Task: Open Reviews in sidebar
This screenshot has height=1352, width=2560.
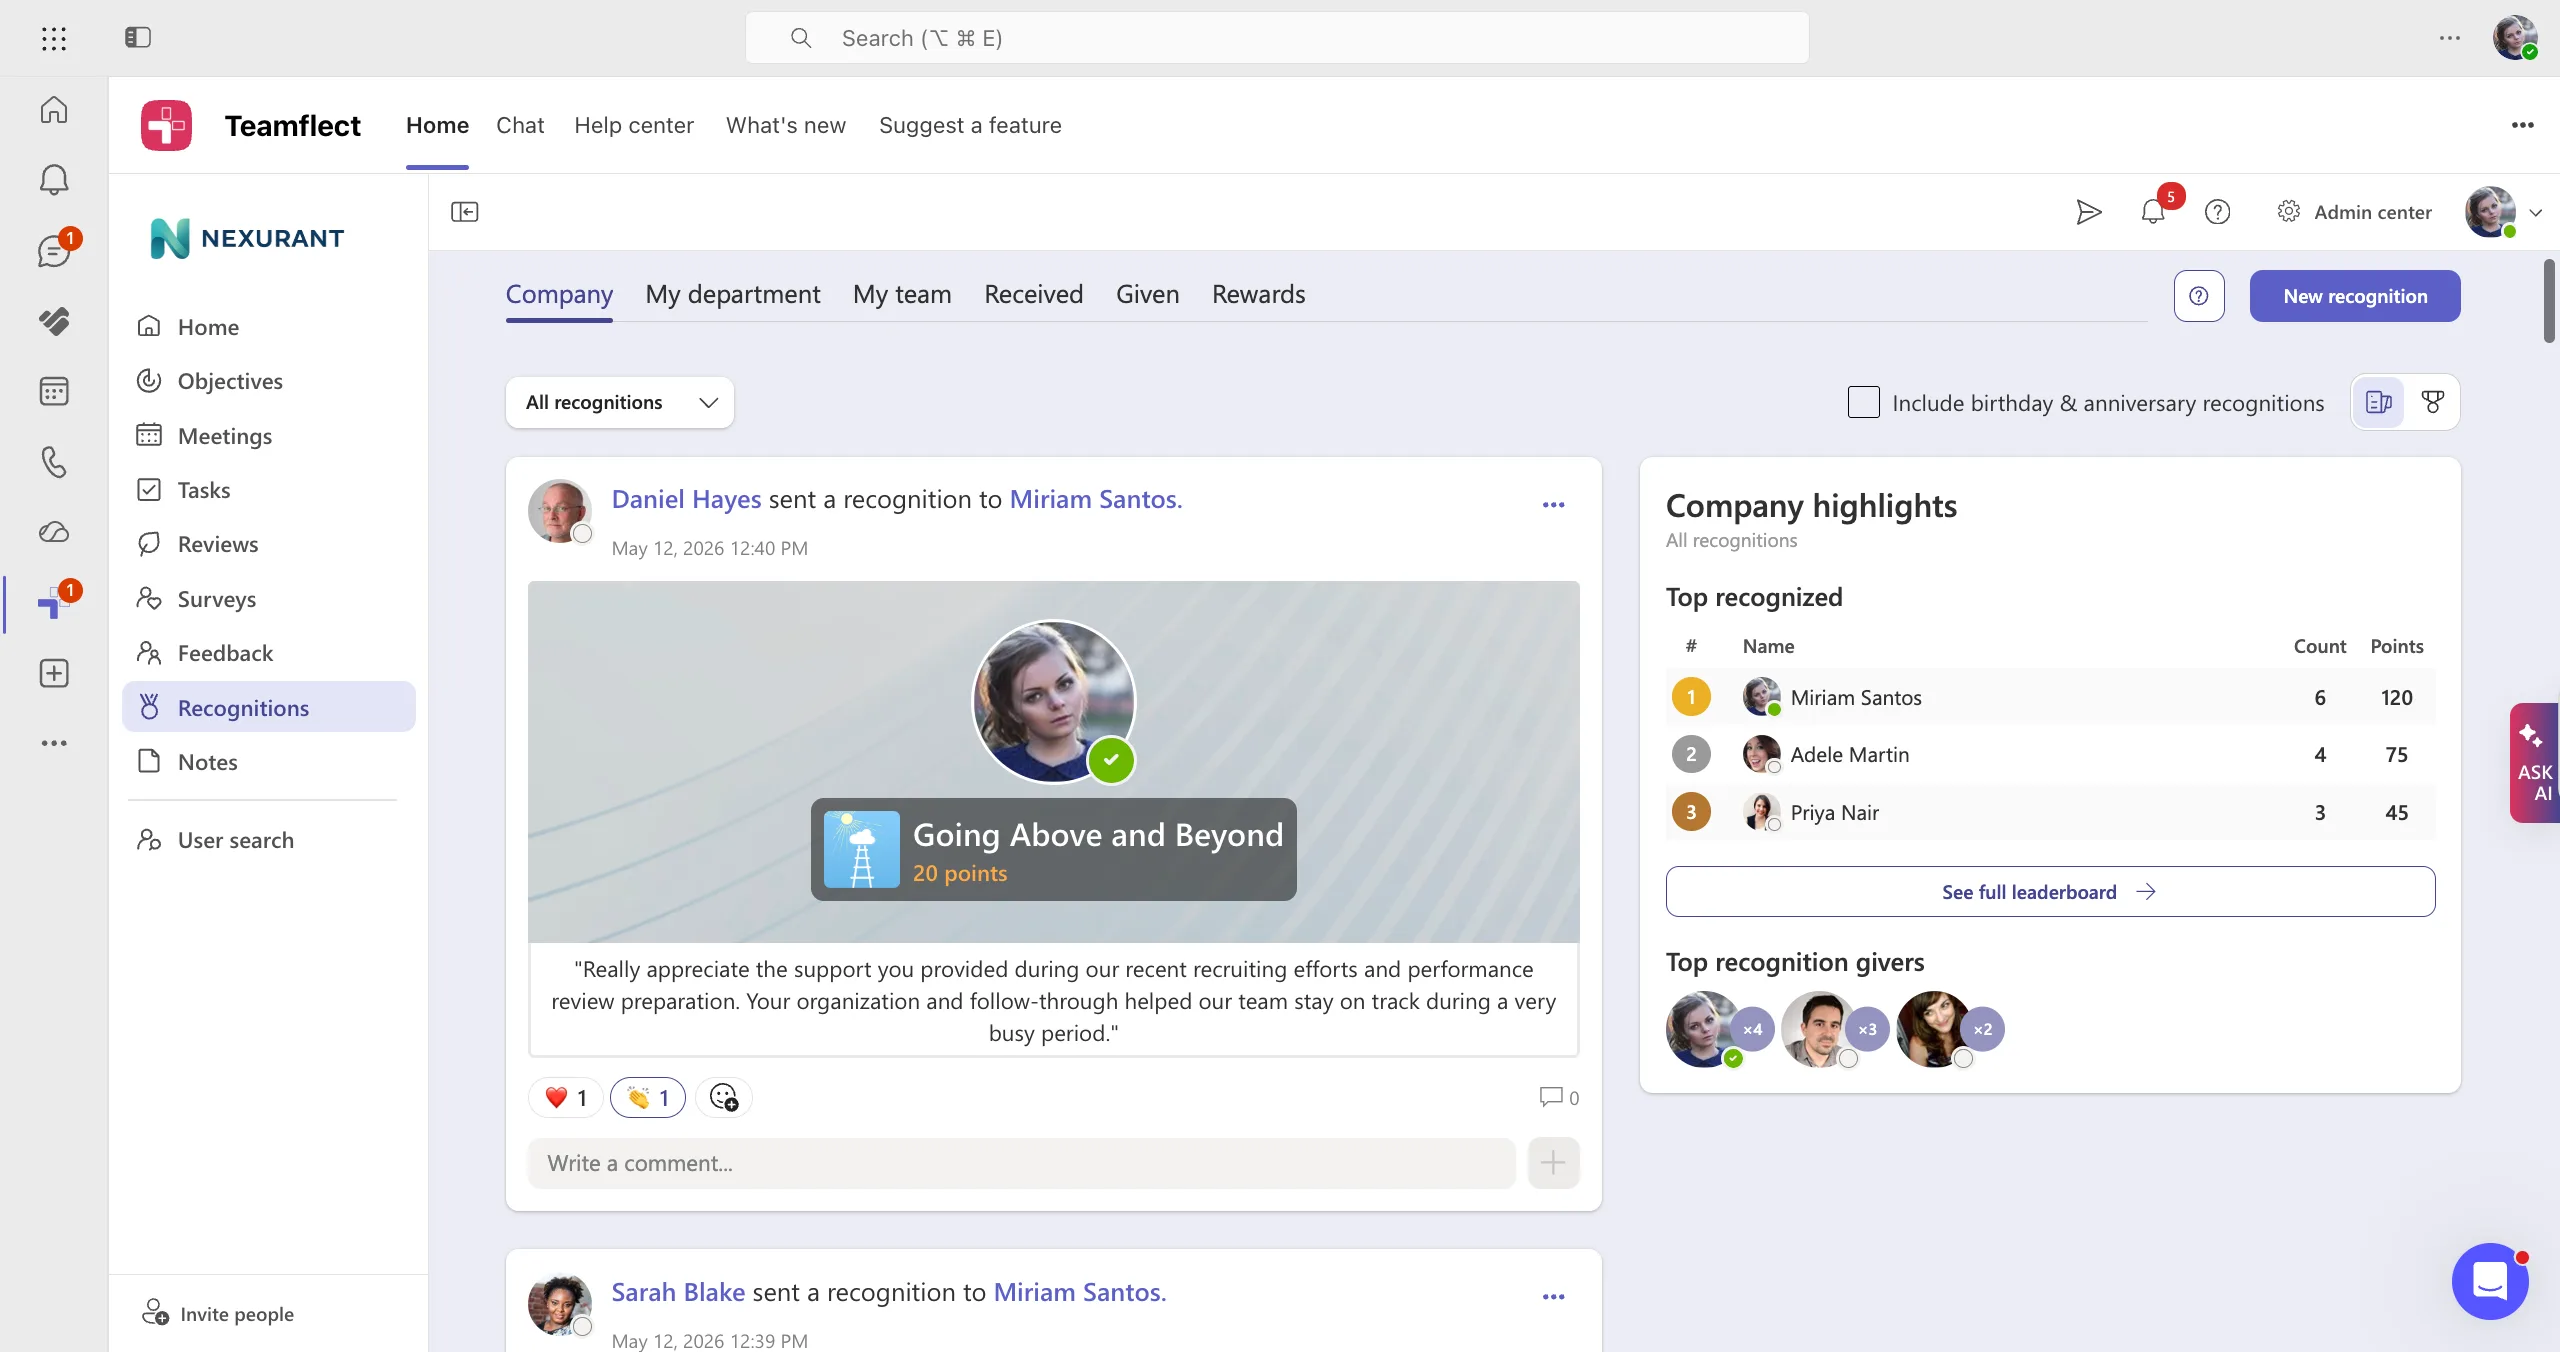Action: 269,544
